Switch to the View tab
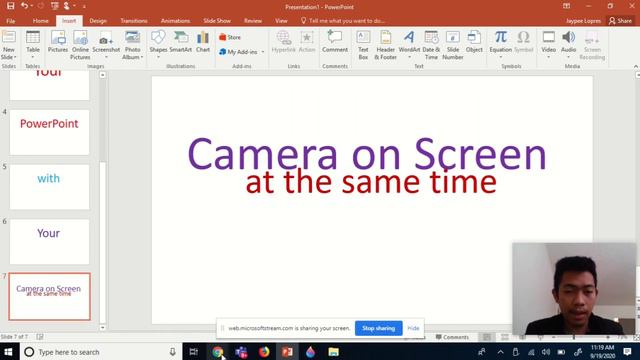The image size is (640, 360). coord(281,21)
